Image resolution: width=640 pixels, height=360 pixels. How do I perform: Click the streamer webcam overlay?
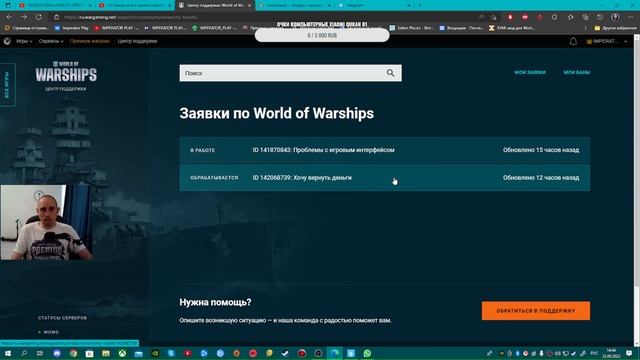coord(46,222)
